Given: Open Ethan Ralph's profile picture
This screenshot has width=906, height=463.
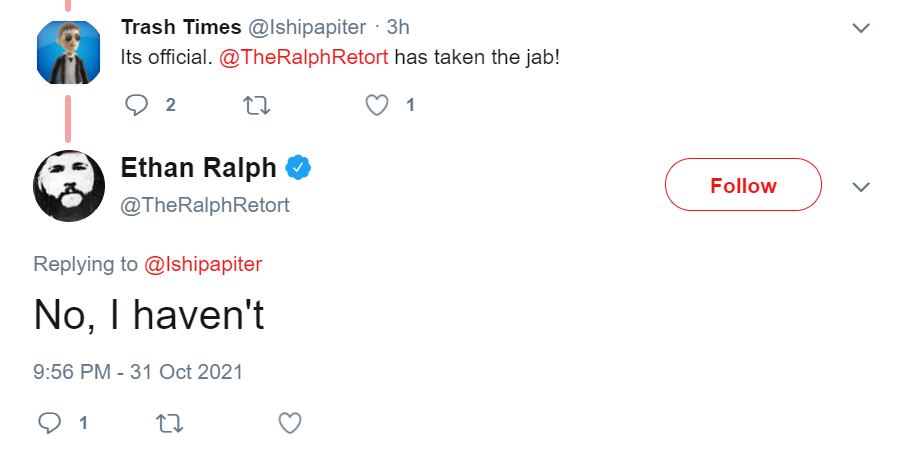Looking at the screenshot, I should [x=69, y=186].
